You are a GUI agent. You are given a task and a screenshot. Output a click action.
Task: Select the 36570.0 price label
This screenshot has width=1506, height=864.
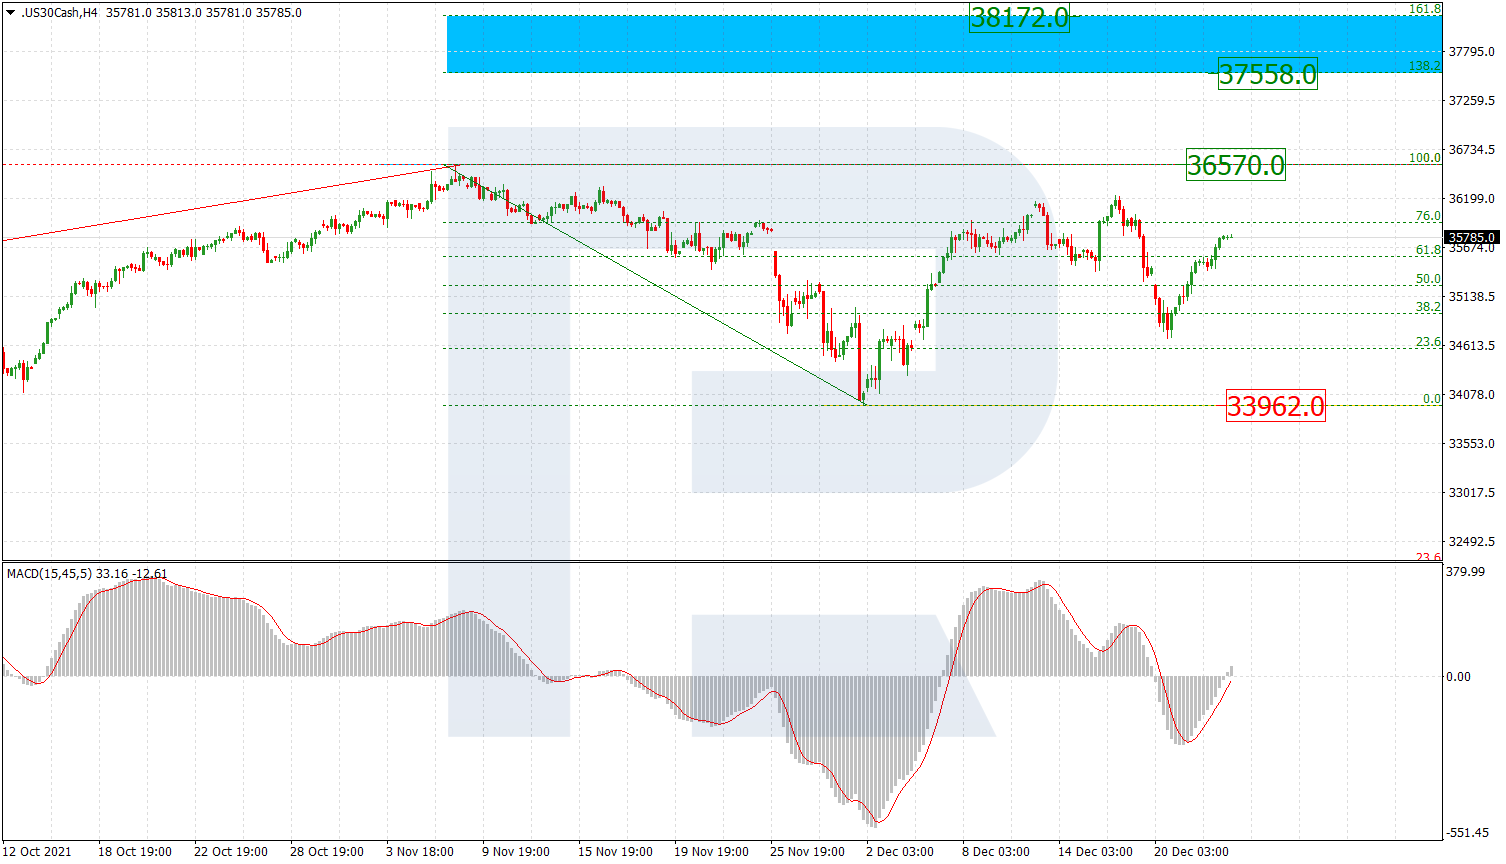1235,165
